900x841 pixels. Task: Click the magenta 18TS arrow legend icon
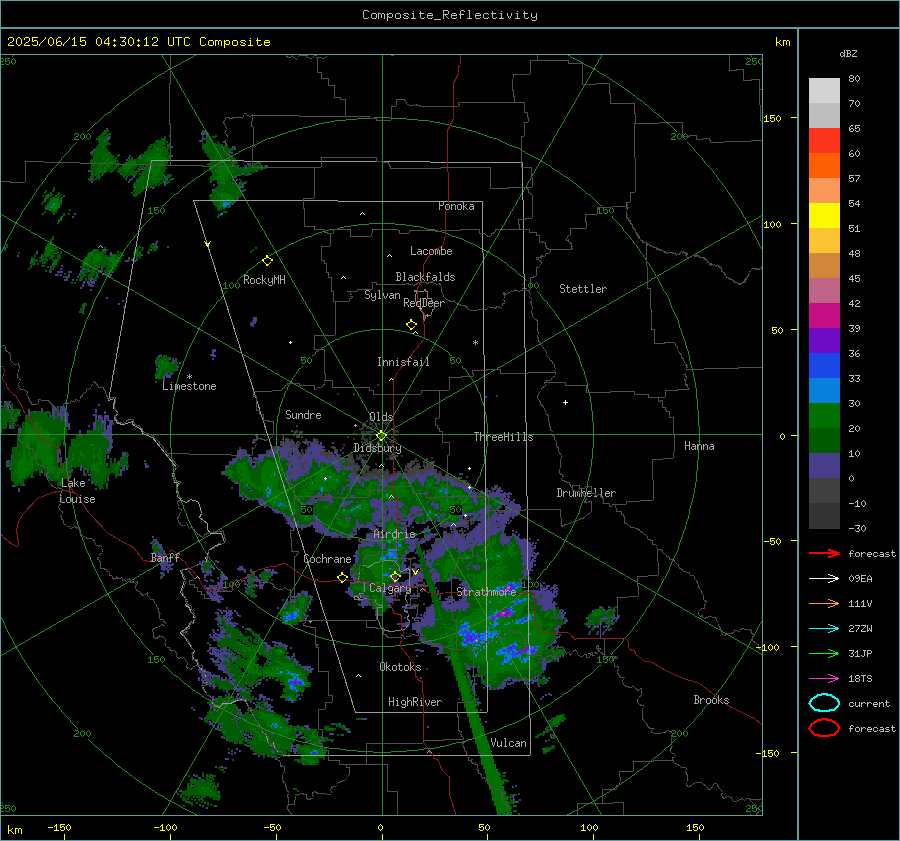tap(824, 679)
